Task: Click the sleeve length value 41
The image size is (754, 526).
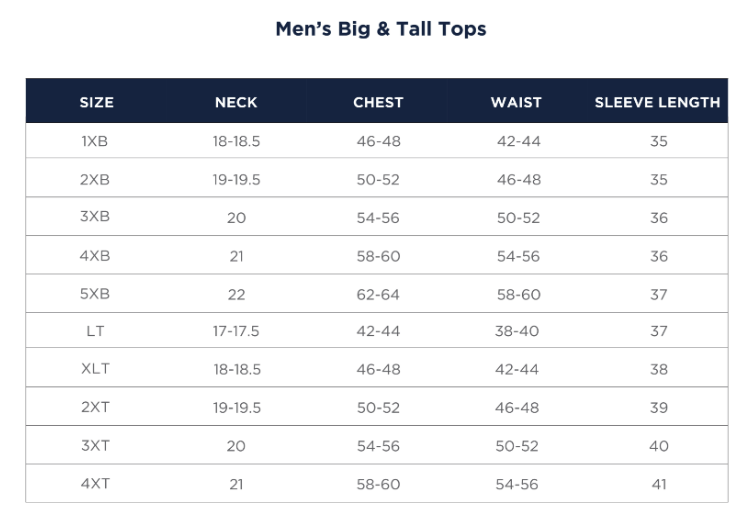Action: (658, 484)
